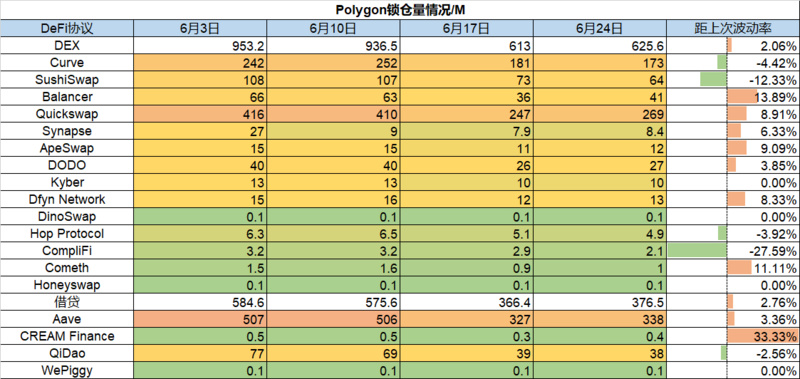Select the '6月17日' column header
Screen dimensions: 800x379
pyautogui.click(x=466, y=29)
